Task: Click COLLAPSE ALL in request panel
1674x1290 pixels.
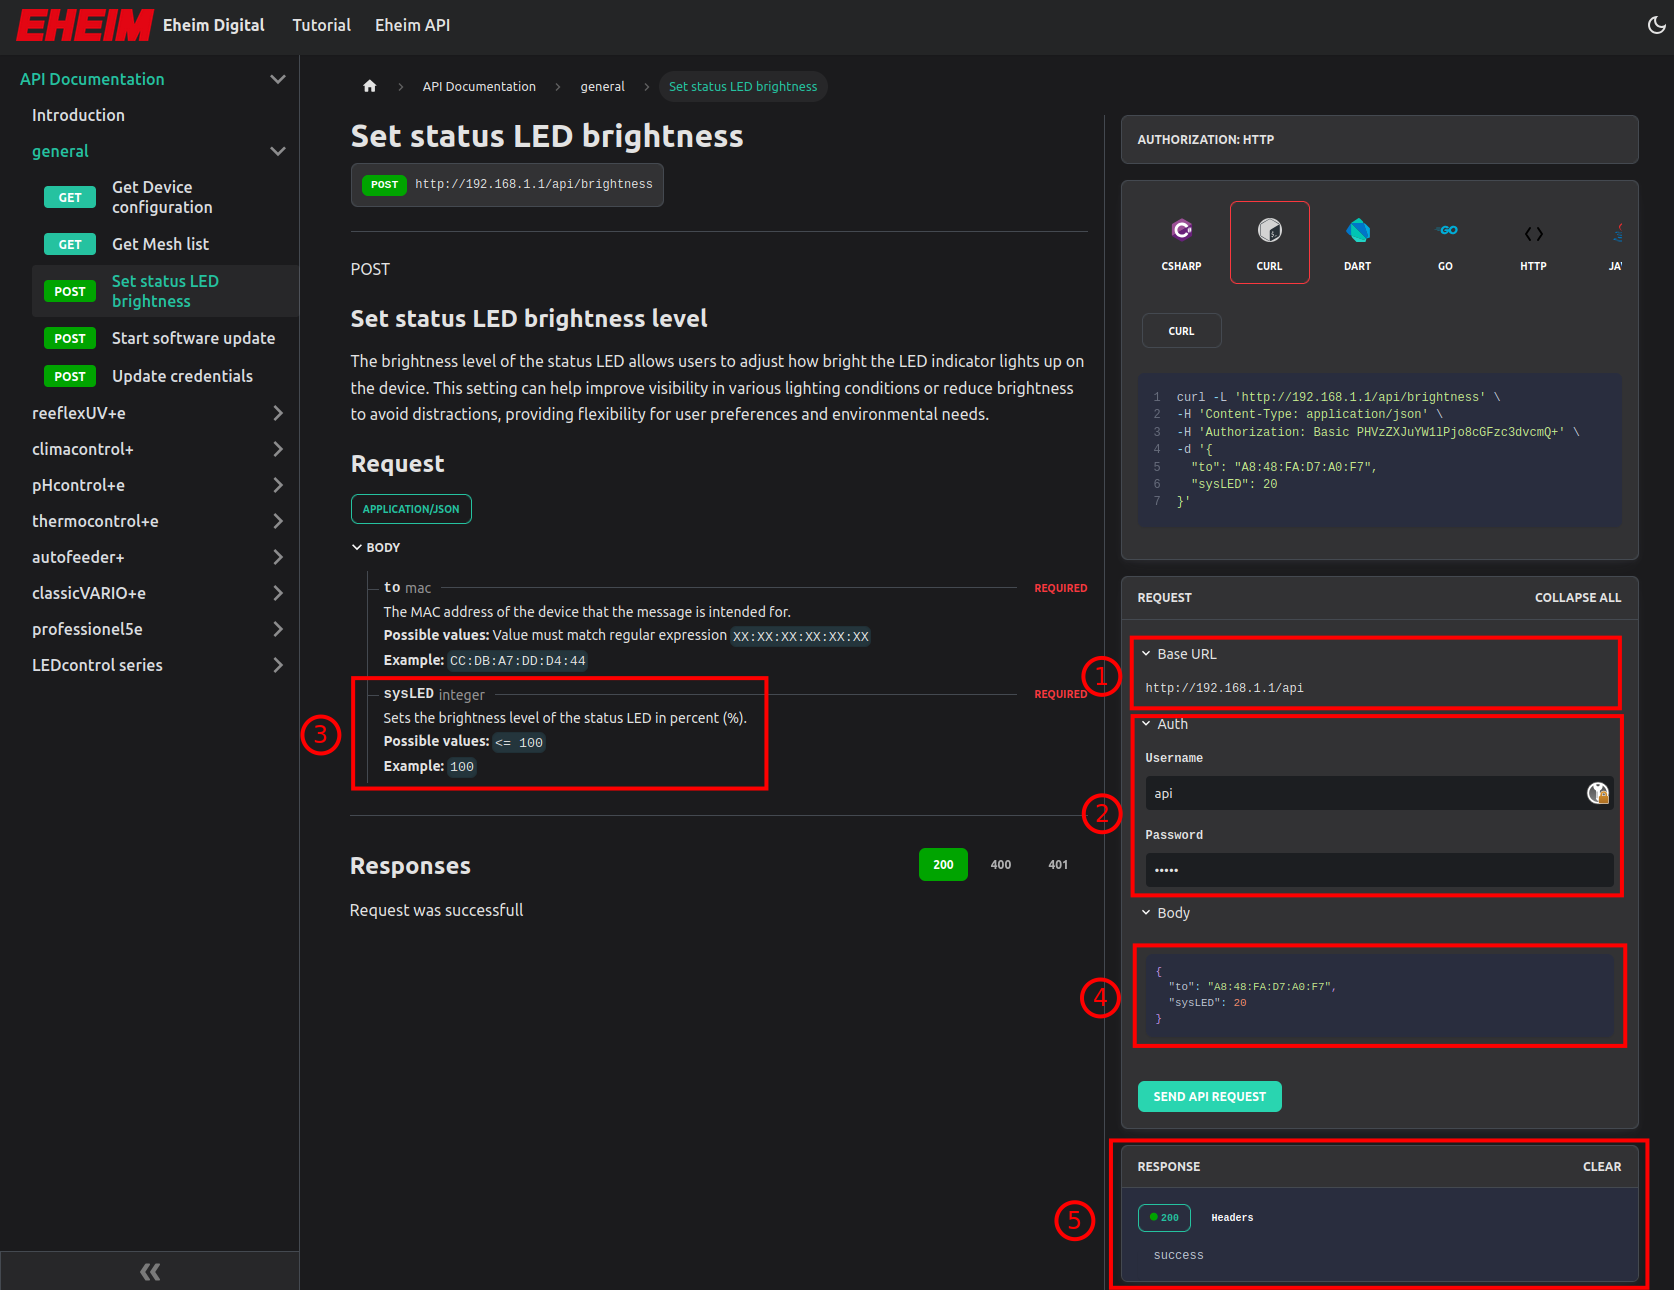Action: point(1578,597)
